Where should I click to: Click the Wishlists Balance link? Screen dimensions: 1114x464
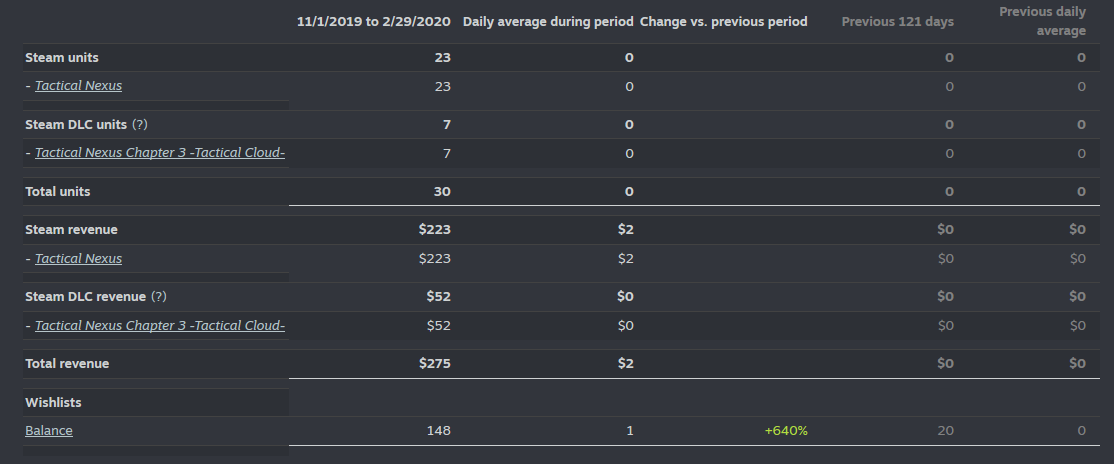coord(49,431)
